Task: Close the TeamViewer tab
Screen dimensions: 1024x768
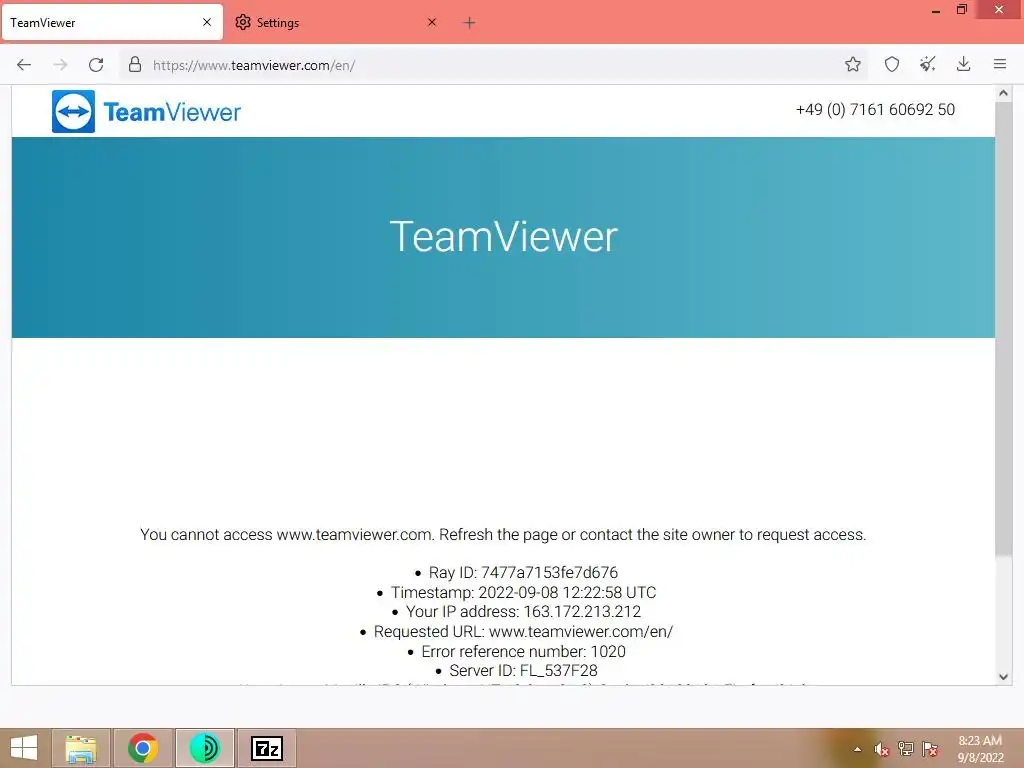Action: pos(207,22)
